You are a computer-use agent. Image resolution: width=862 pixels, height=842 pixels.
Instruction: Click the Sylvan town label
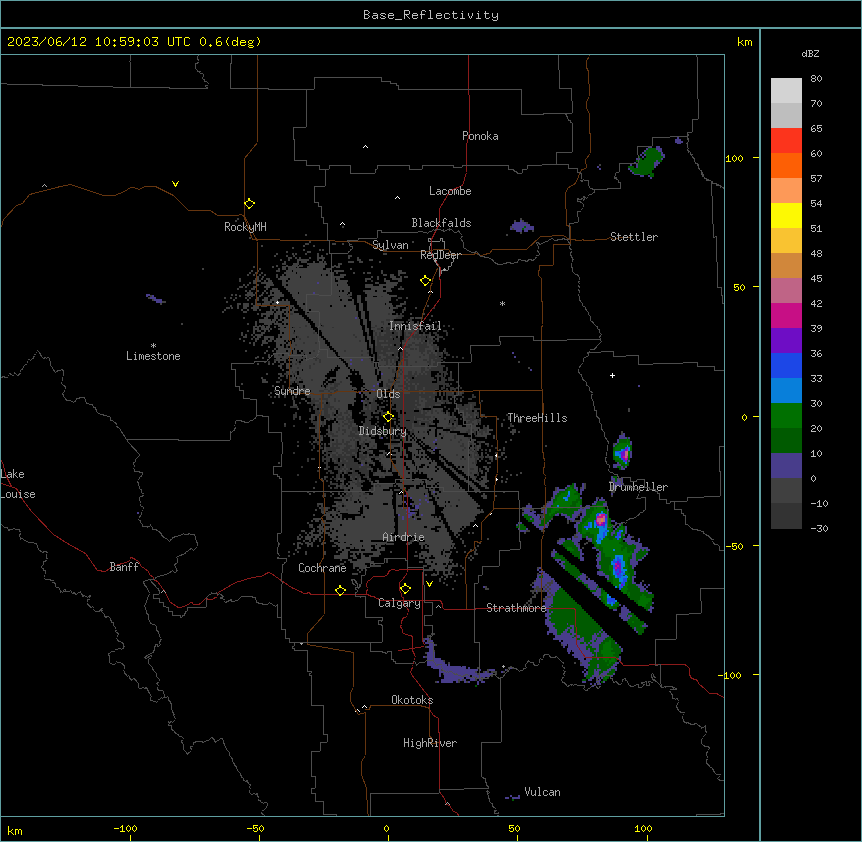390,245
